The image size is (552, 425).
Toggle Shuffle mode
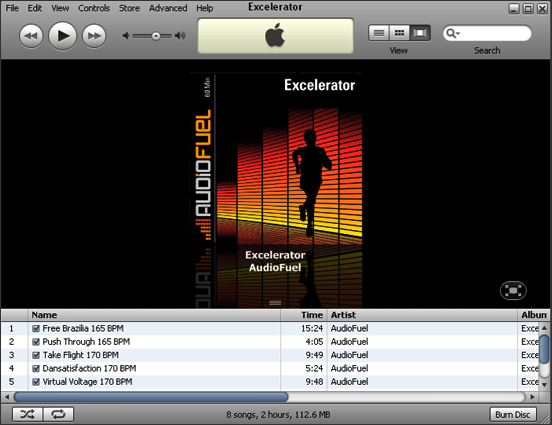click(x=27, y=414)
